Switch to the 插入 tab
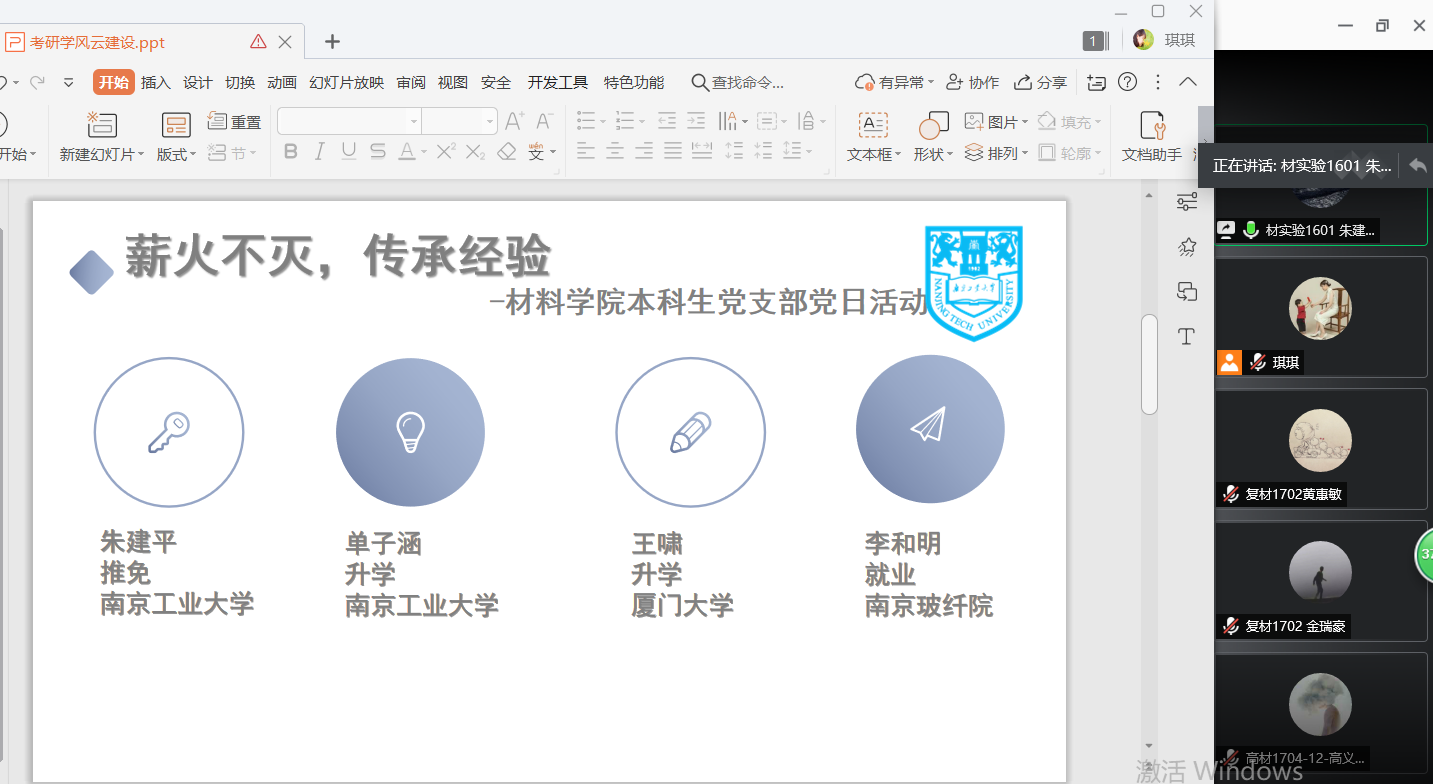 click(156, 82)
